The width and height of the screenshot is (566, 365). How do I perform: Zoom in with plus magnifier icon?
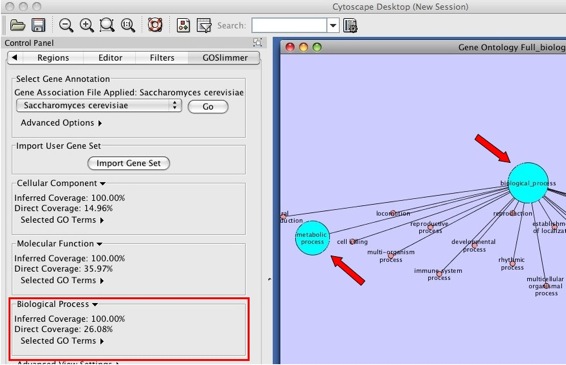87,25
